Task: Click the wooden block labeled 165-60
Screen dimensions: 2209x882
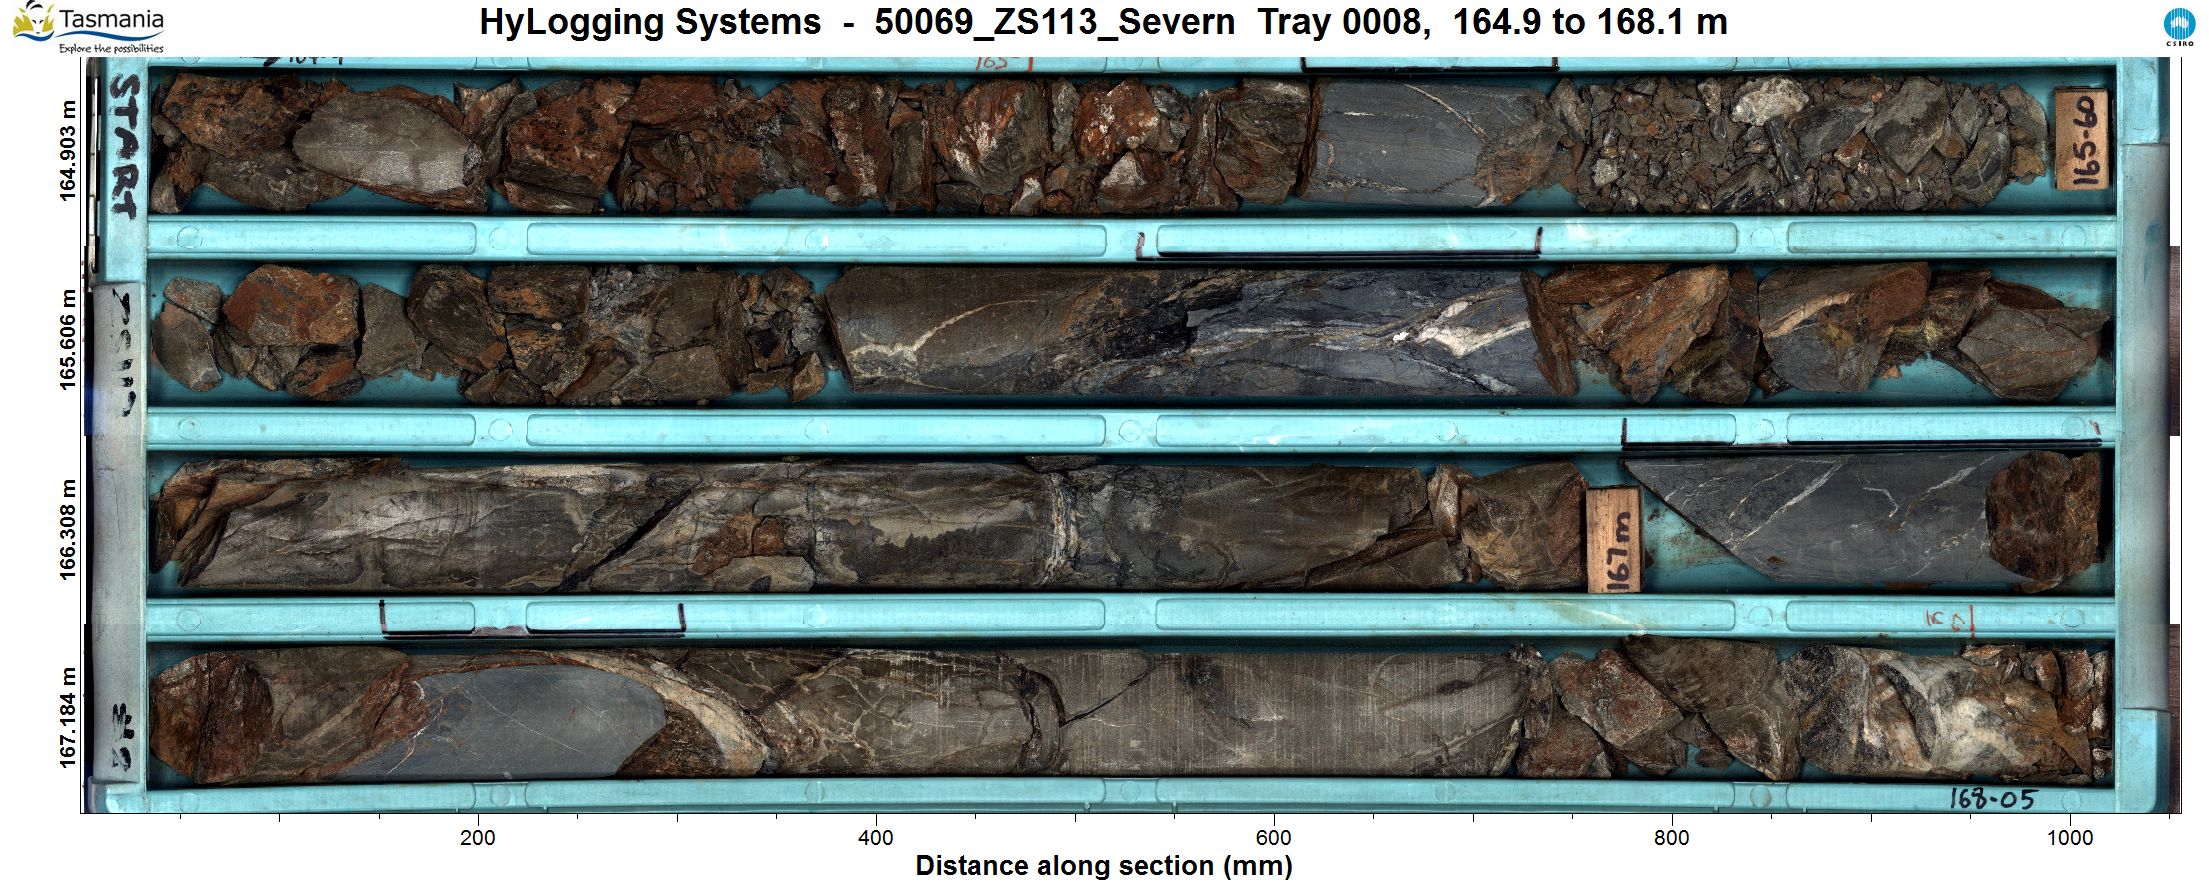Action: [x=2081, y=139]
